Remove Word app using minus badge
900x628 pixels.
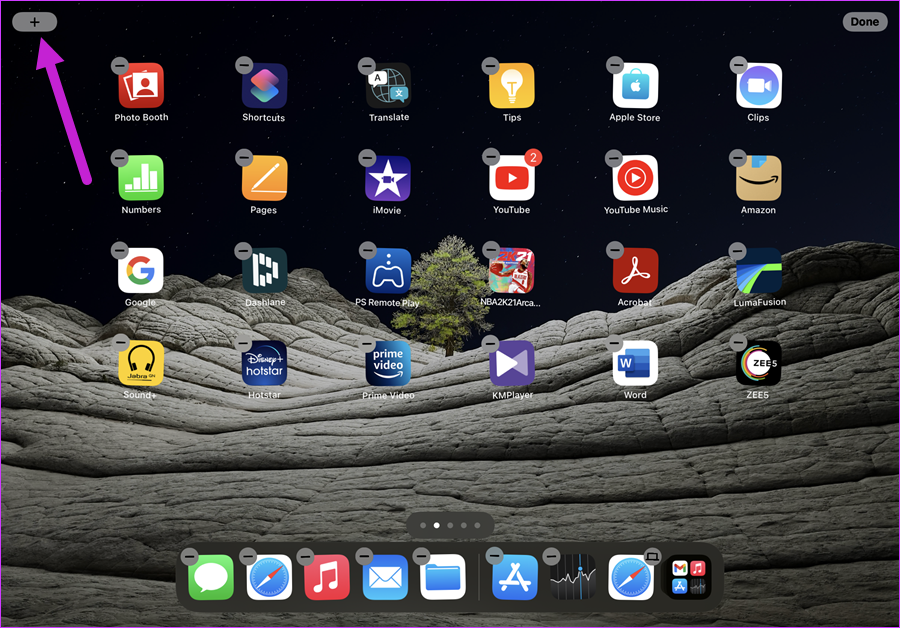click(614, 344)
